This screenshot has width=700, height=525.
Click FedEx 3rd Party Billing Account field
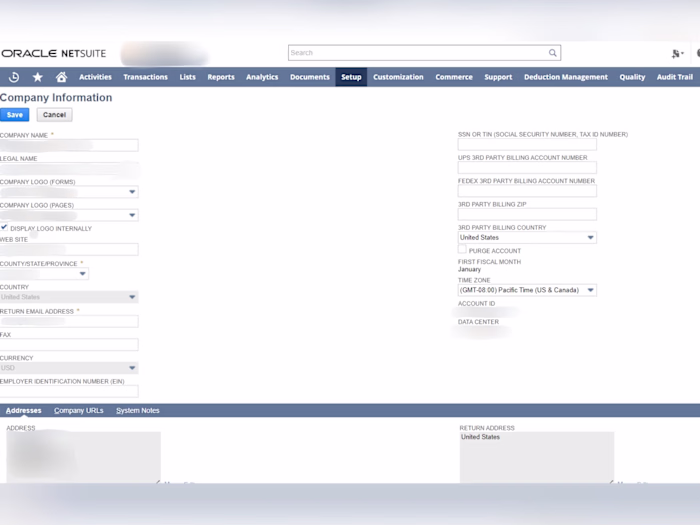(x=527, y=191)
